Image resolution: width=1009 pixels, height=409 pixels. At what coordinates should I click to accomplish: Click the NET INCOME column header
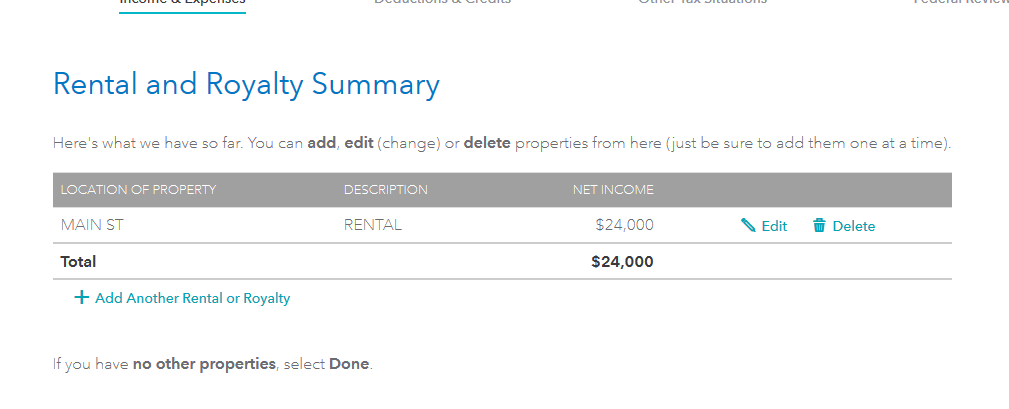coord(613,190)
